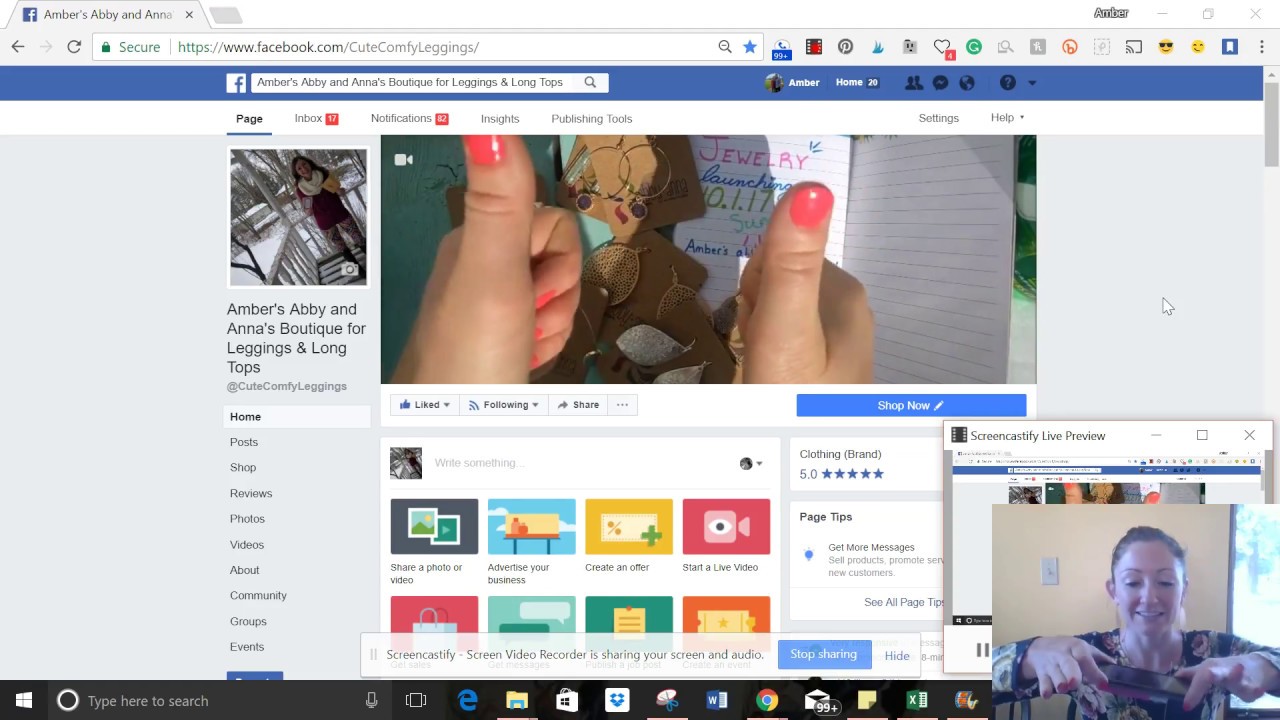Click Advertise your business tile
The height and width of the screenshot is (720, 1280).
point(531,541)
